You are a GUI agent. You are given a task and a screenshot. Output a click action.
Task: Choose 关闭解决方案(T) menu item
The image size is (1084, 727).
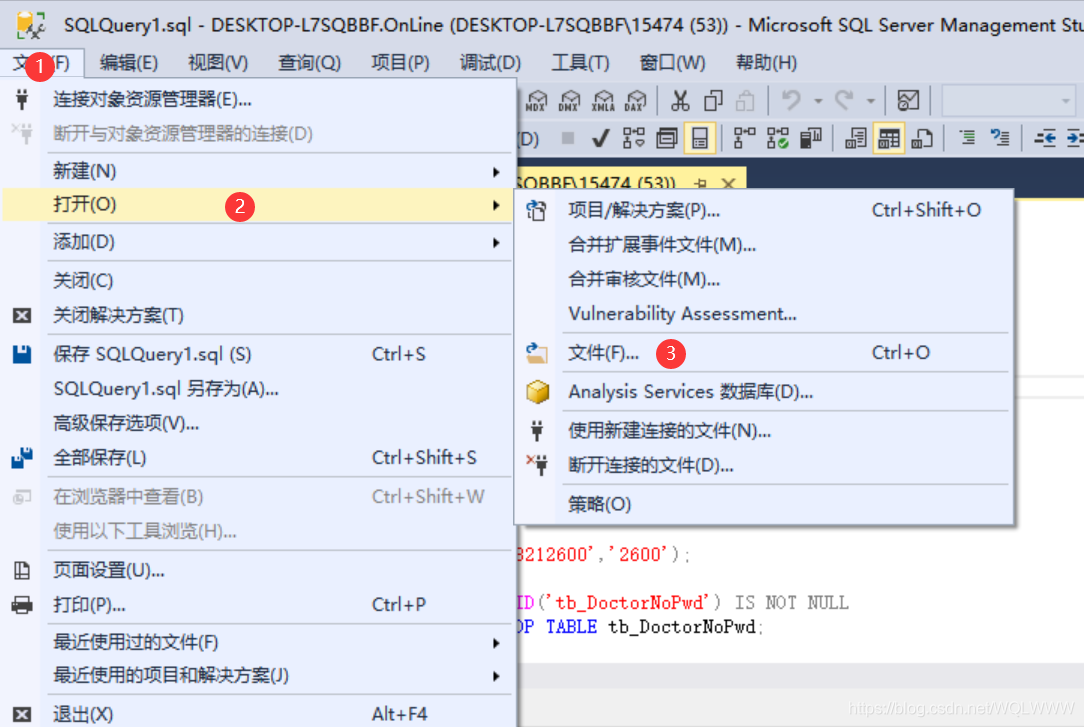point(259,315)
